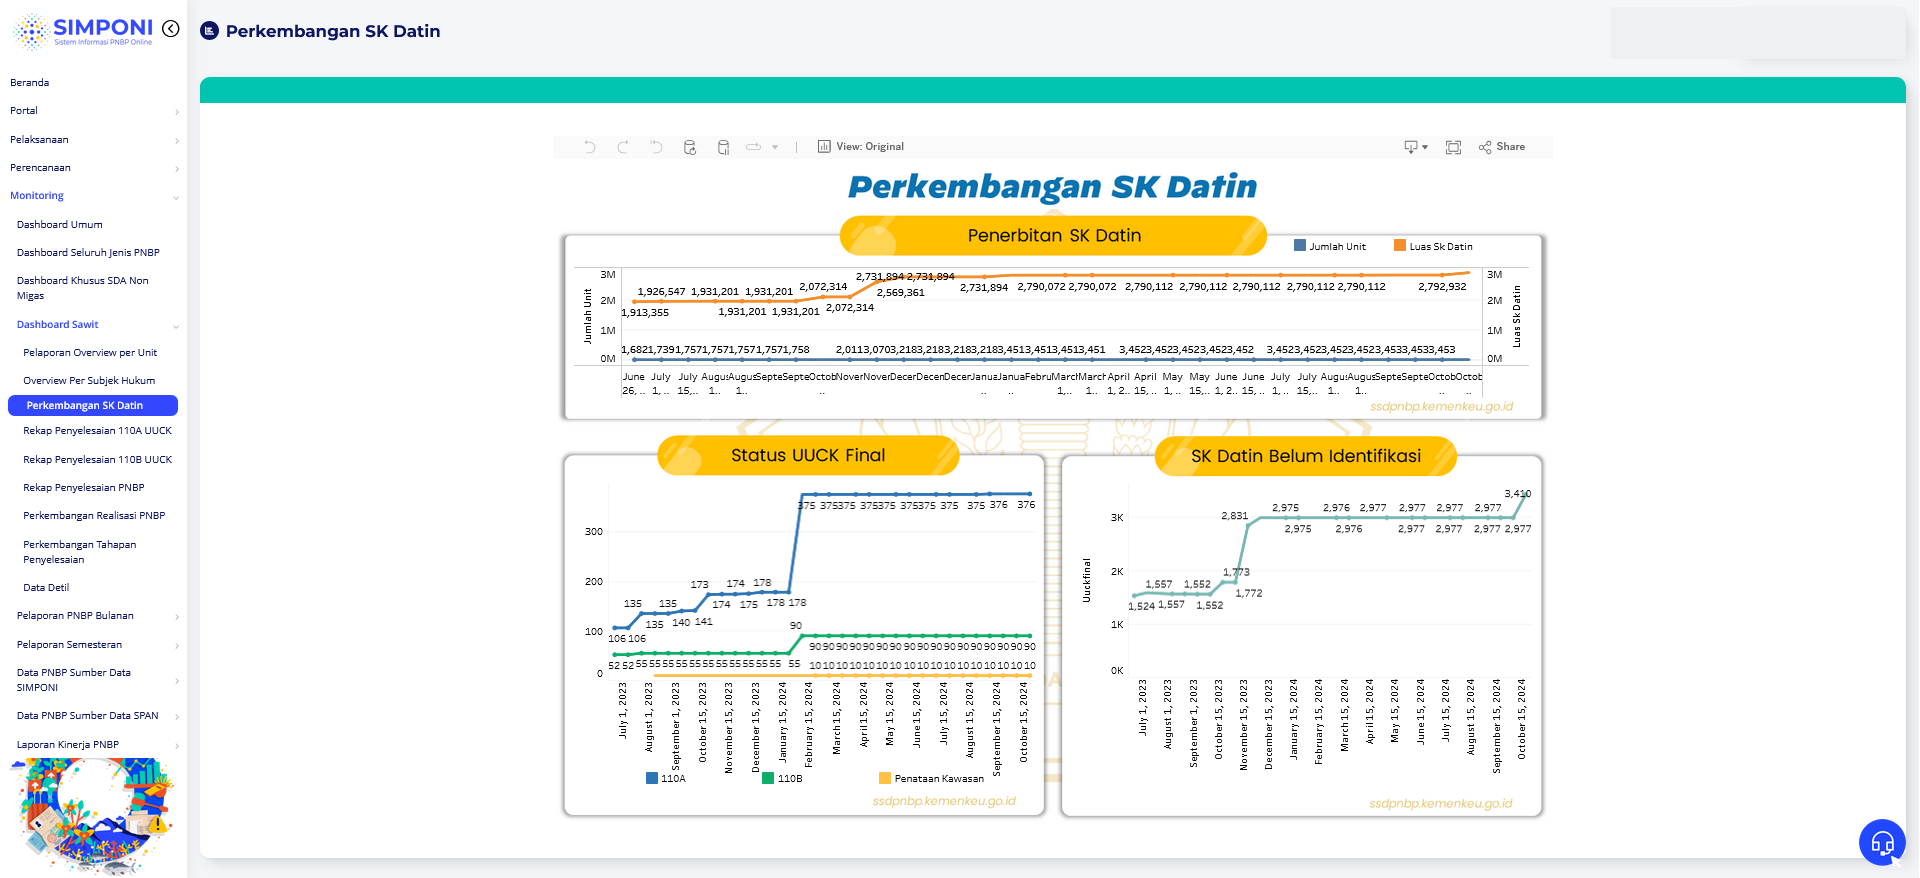Click the Jumlah Unit blue legend swatch
The image size is (1920, 878).
[1300, 245]
